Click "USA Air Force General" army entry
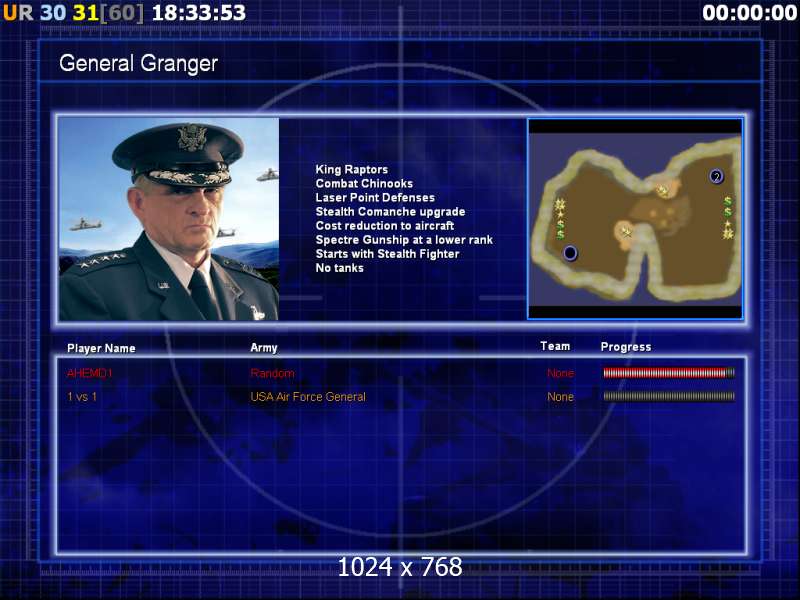Screen dimensions: 800x600 pyautogui.click(x=308, y=396)
